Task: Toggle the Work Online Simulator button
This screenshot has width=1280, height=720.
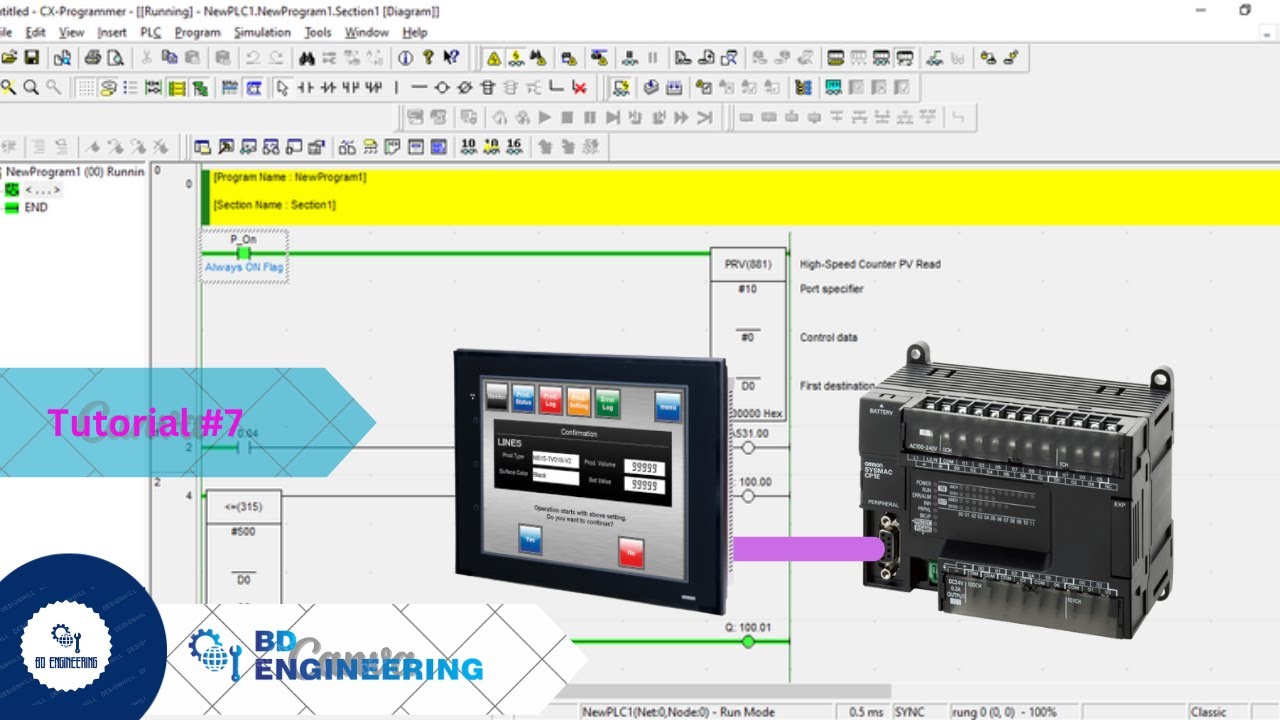Action: point(621,87)
